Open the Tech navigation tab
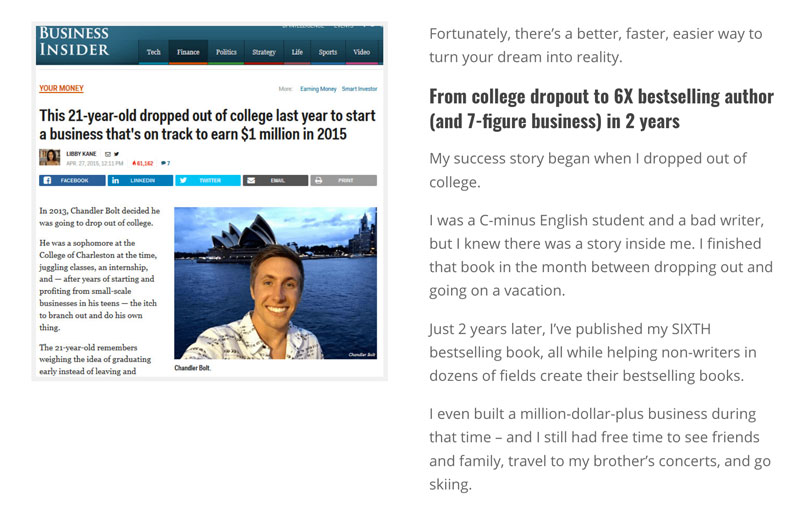 point(153,52)
